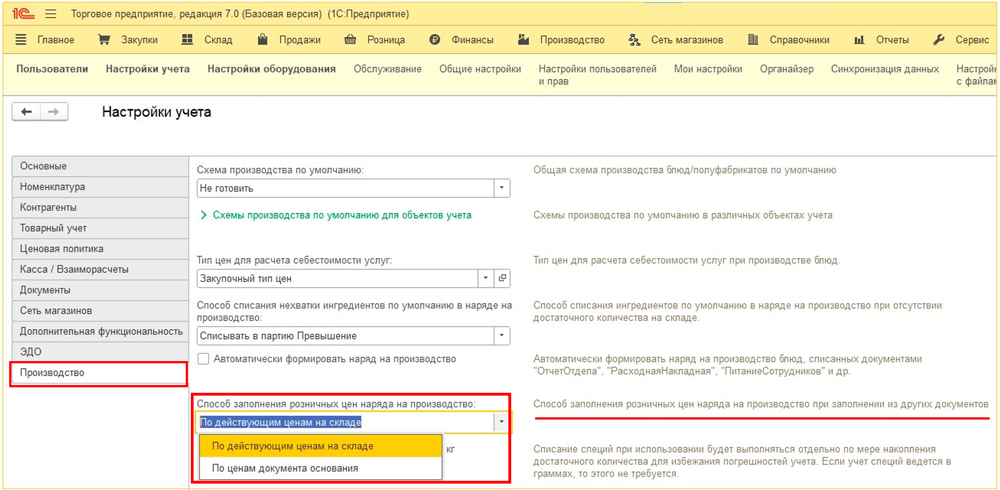Click the forward navigation arrow
The height and width of the screenshot is (490, 1000).
coord(54,112)
